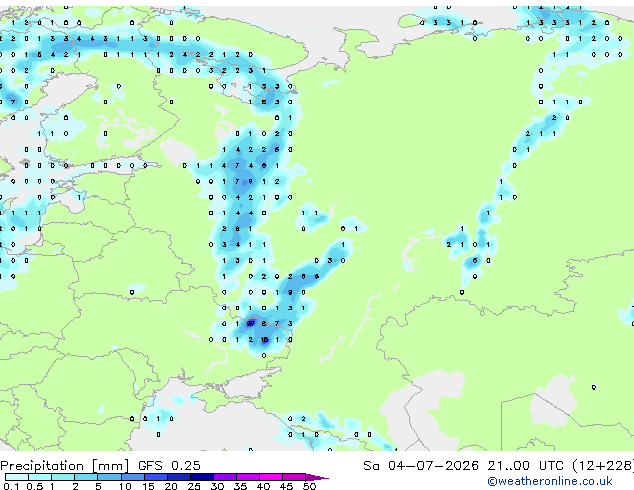This screenshot has height=490, width=634.
Task: Click the 'GFS 0.25' model label
Action: (x=169, y=465)
